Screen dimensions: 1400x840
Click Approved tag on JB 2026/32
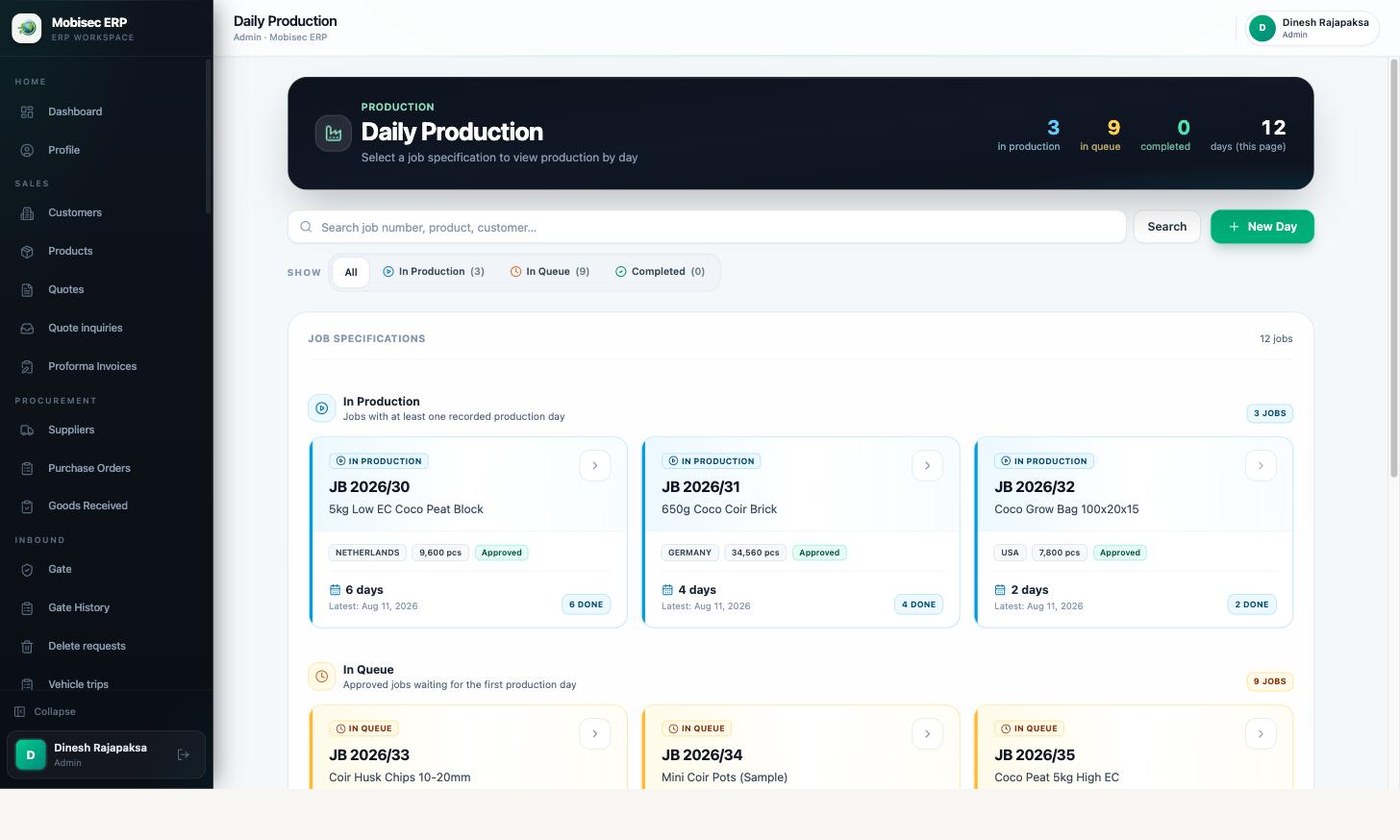click(1120, 552)
